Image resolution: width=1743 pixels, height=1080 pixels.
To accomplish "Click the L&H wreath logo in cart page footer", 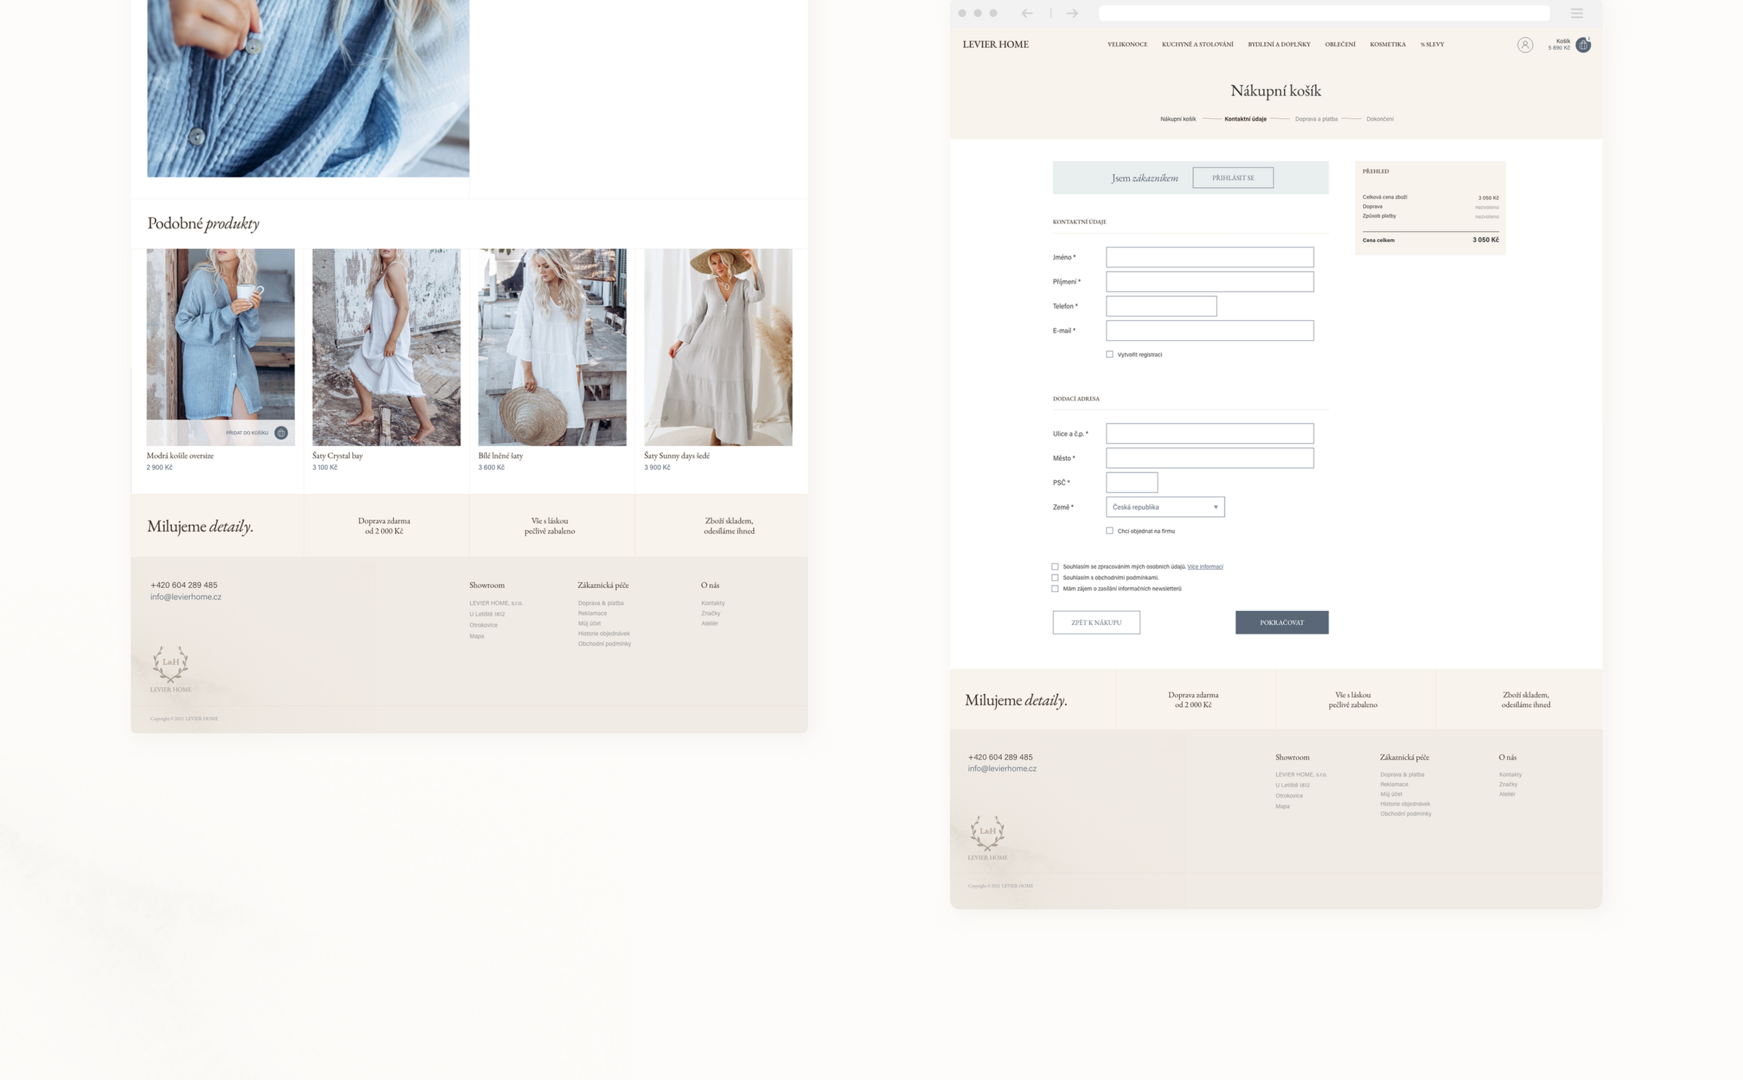I will 987,832.
